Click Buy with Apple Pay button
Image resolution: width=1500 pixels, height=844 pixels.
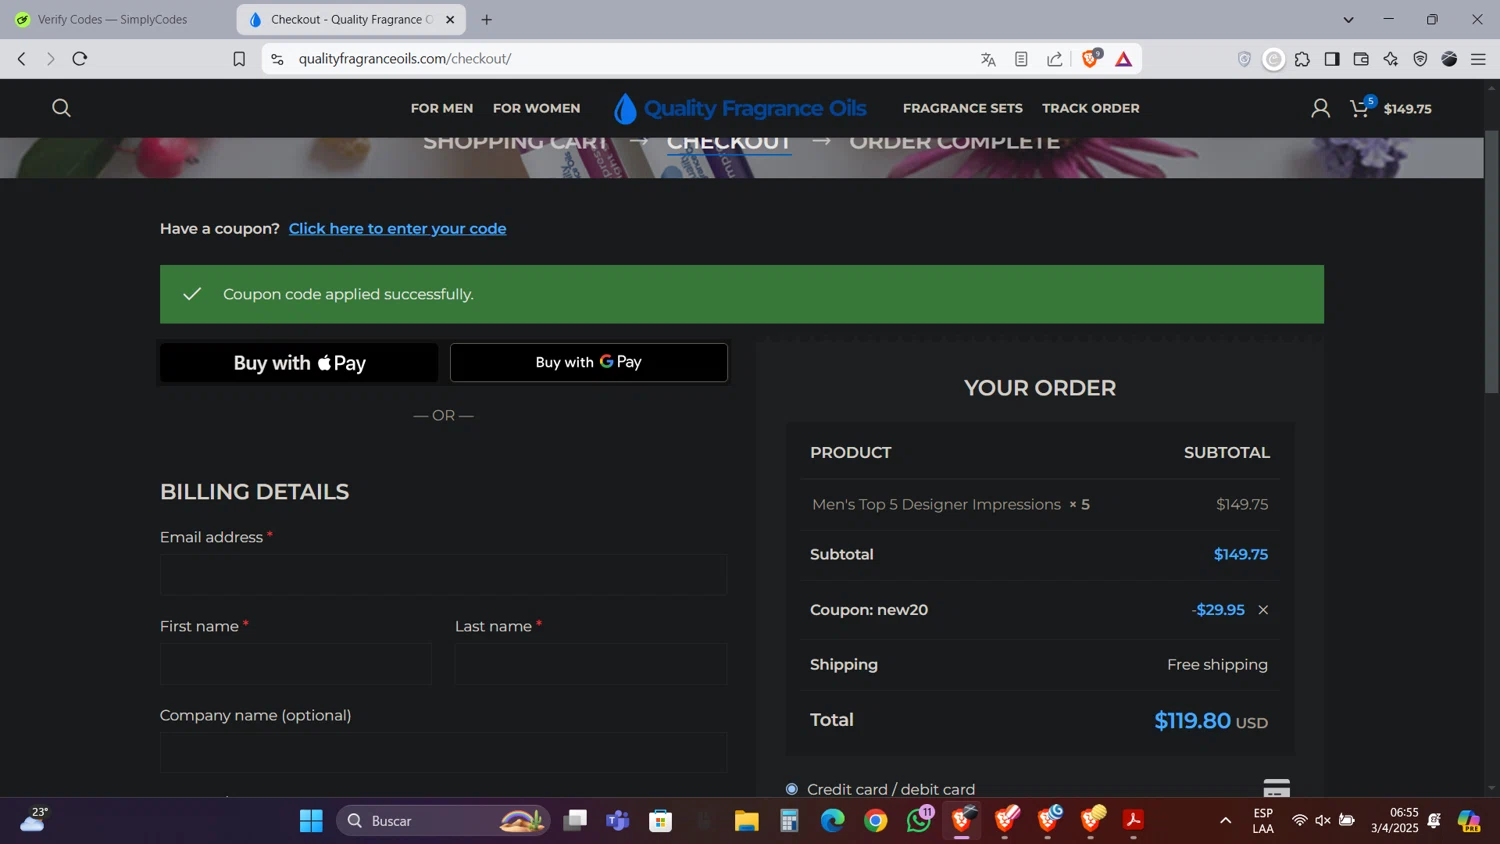[x=299, y=363]
